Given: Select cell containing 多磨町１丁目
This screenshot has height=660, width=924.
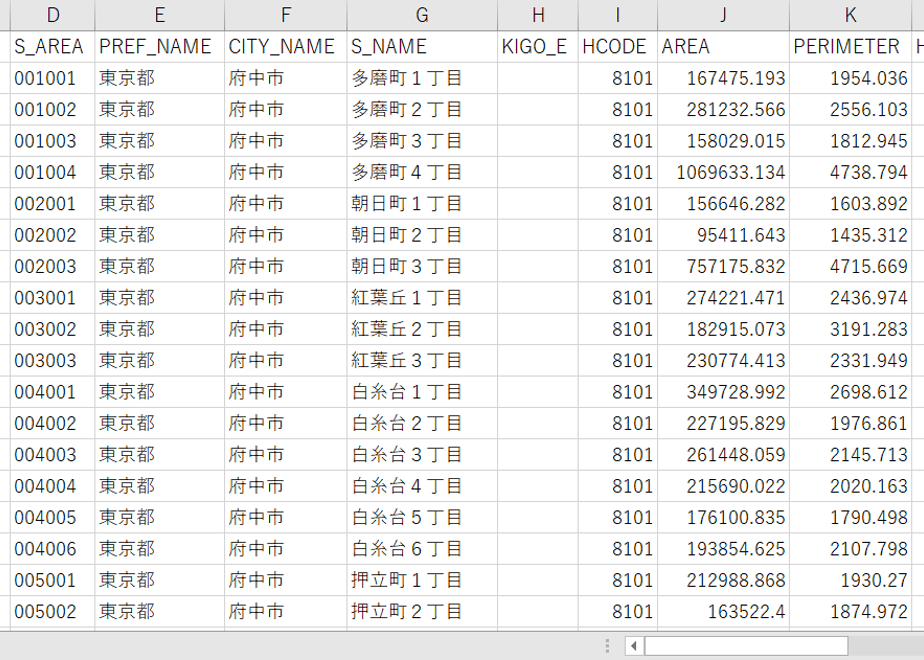Looking at the screenshot, I should (x=422, y=78).
